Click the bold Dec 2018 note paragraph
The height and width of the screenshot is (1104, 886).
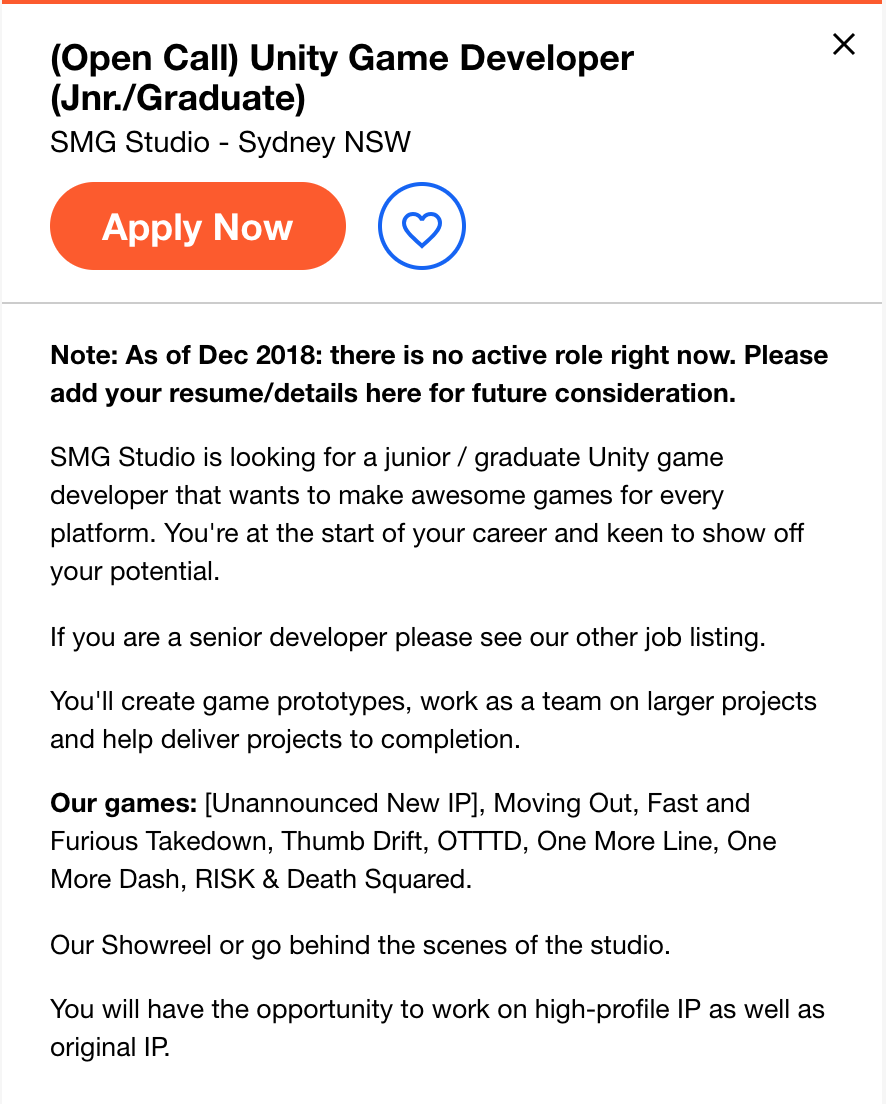coord(439,375)
